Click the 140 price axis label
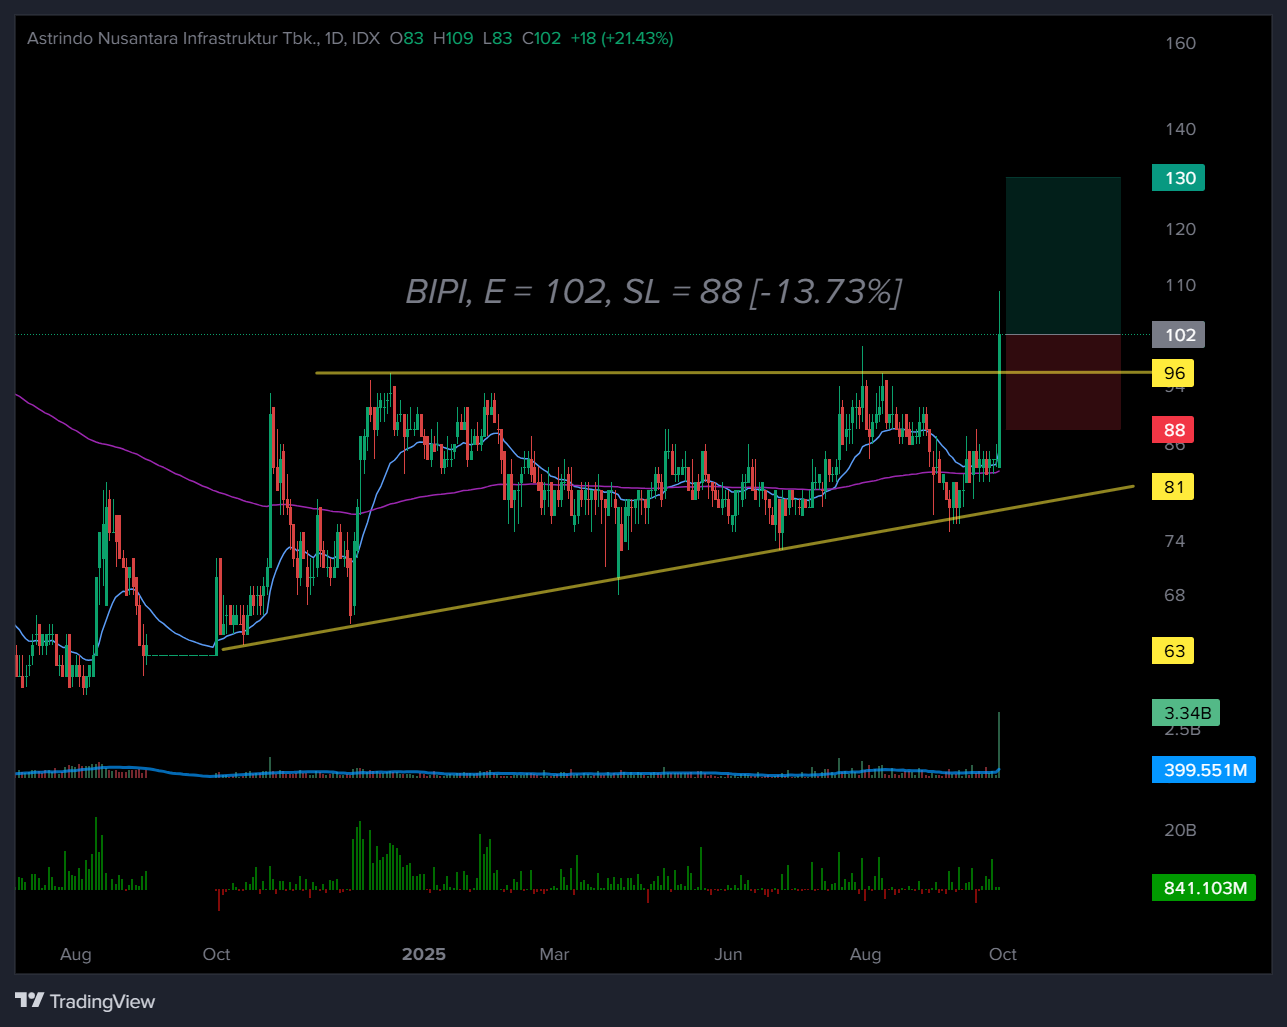The height and width of the screenshot is (1027, 1287). [x=1180, y=129]
